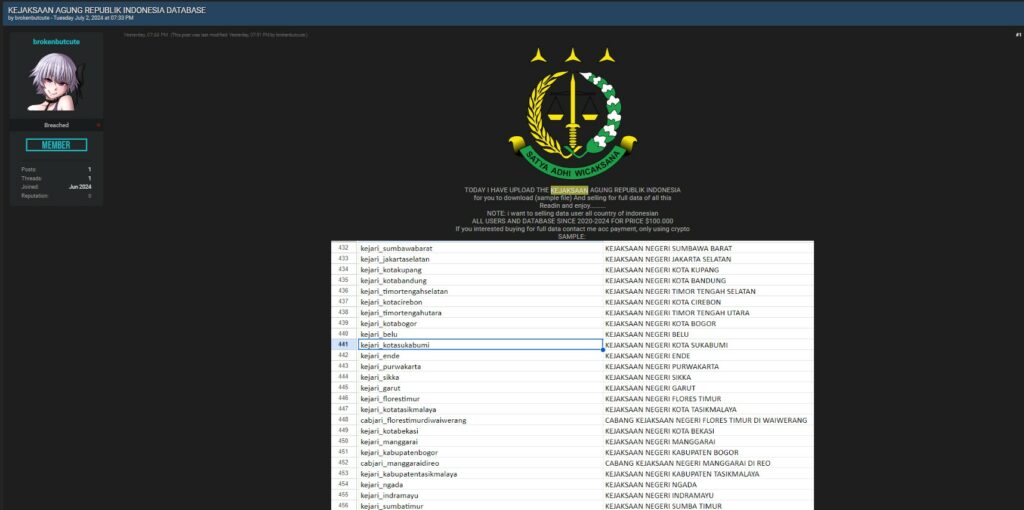
Task: Select row header number 441
Action: [343, 345]
